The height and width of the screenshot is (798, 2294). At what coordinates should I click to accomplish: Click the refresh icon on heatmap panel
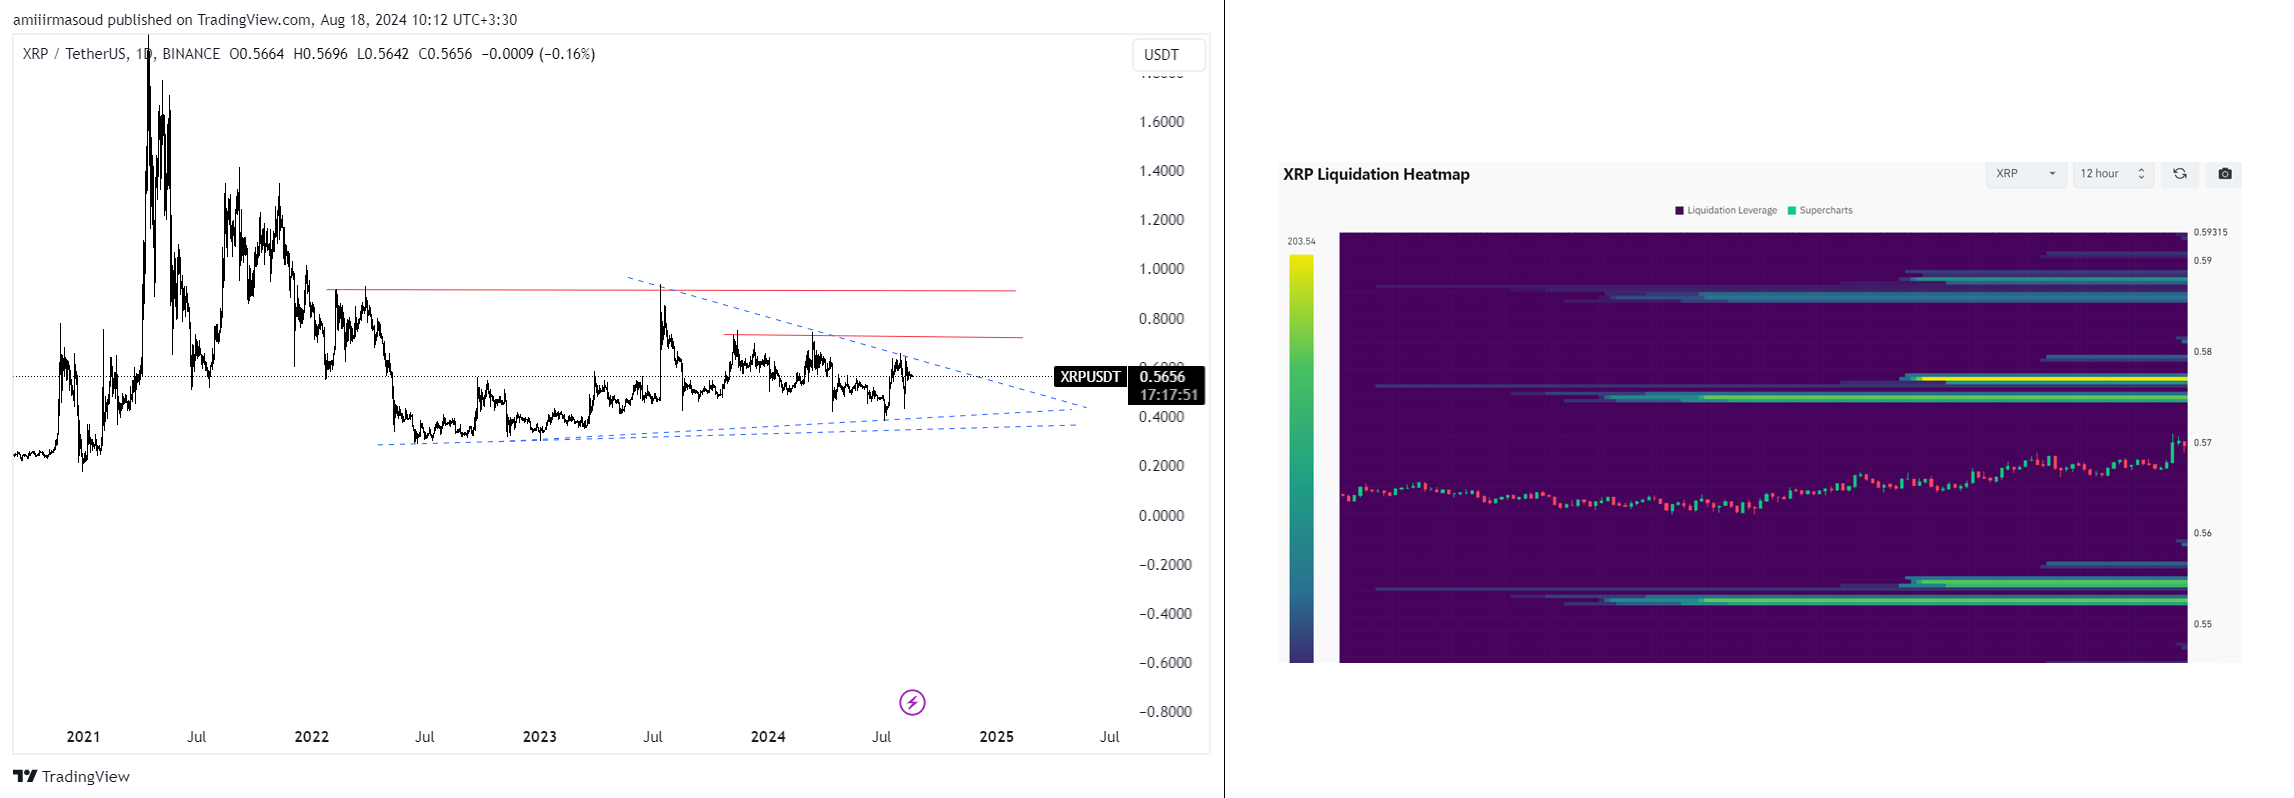pos(2180,174)
